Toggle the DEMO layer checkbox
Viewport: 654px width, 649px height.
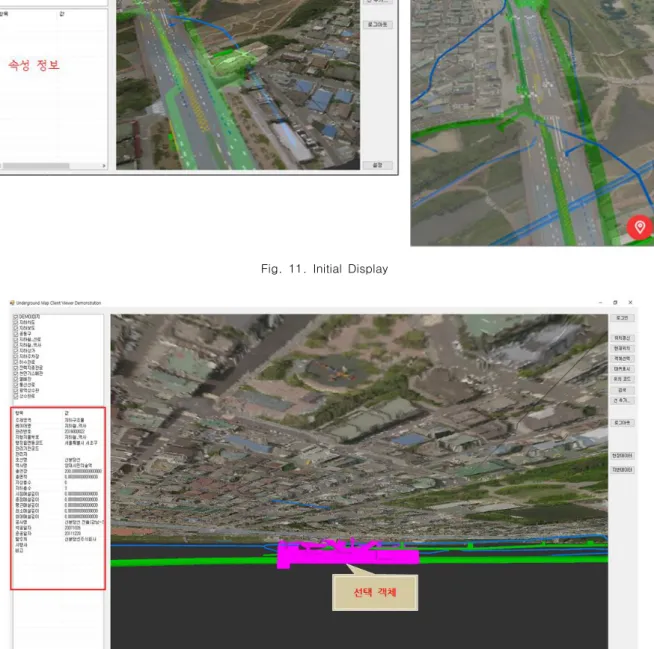pos(16,317)
